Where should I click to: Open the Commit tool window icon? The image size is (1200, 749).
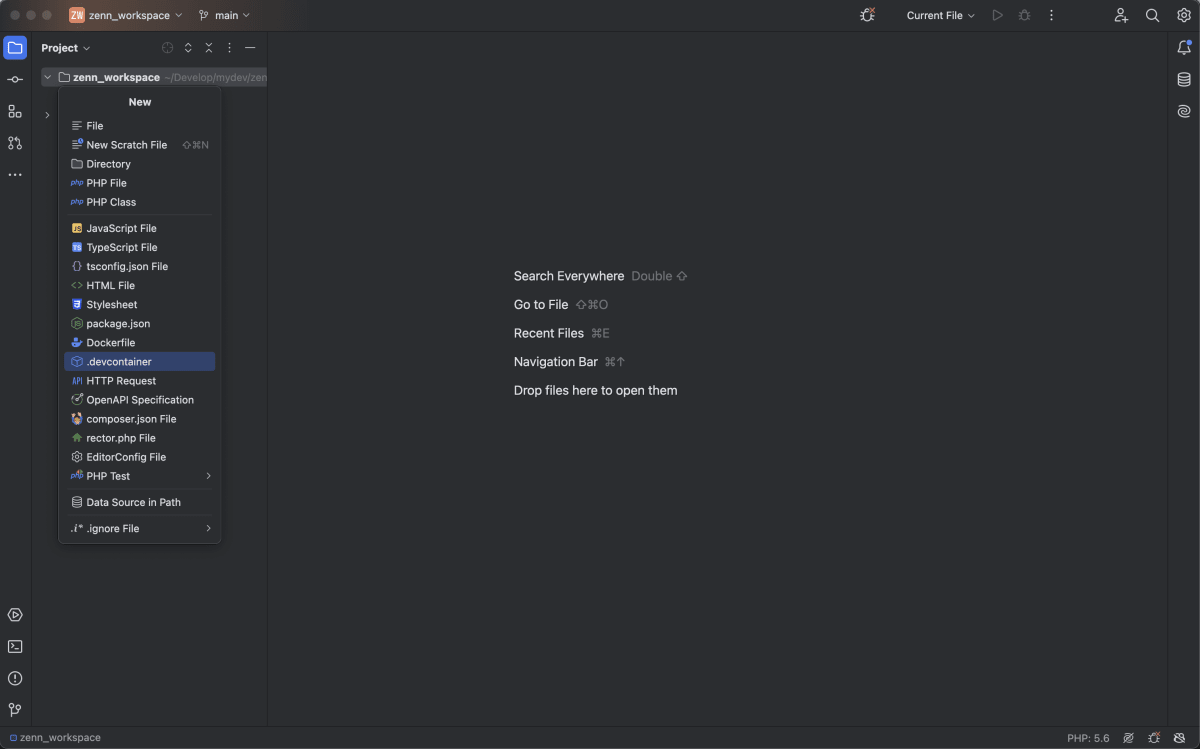click(x=15, y=79)
